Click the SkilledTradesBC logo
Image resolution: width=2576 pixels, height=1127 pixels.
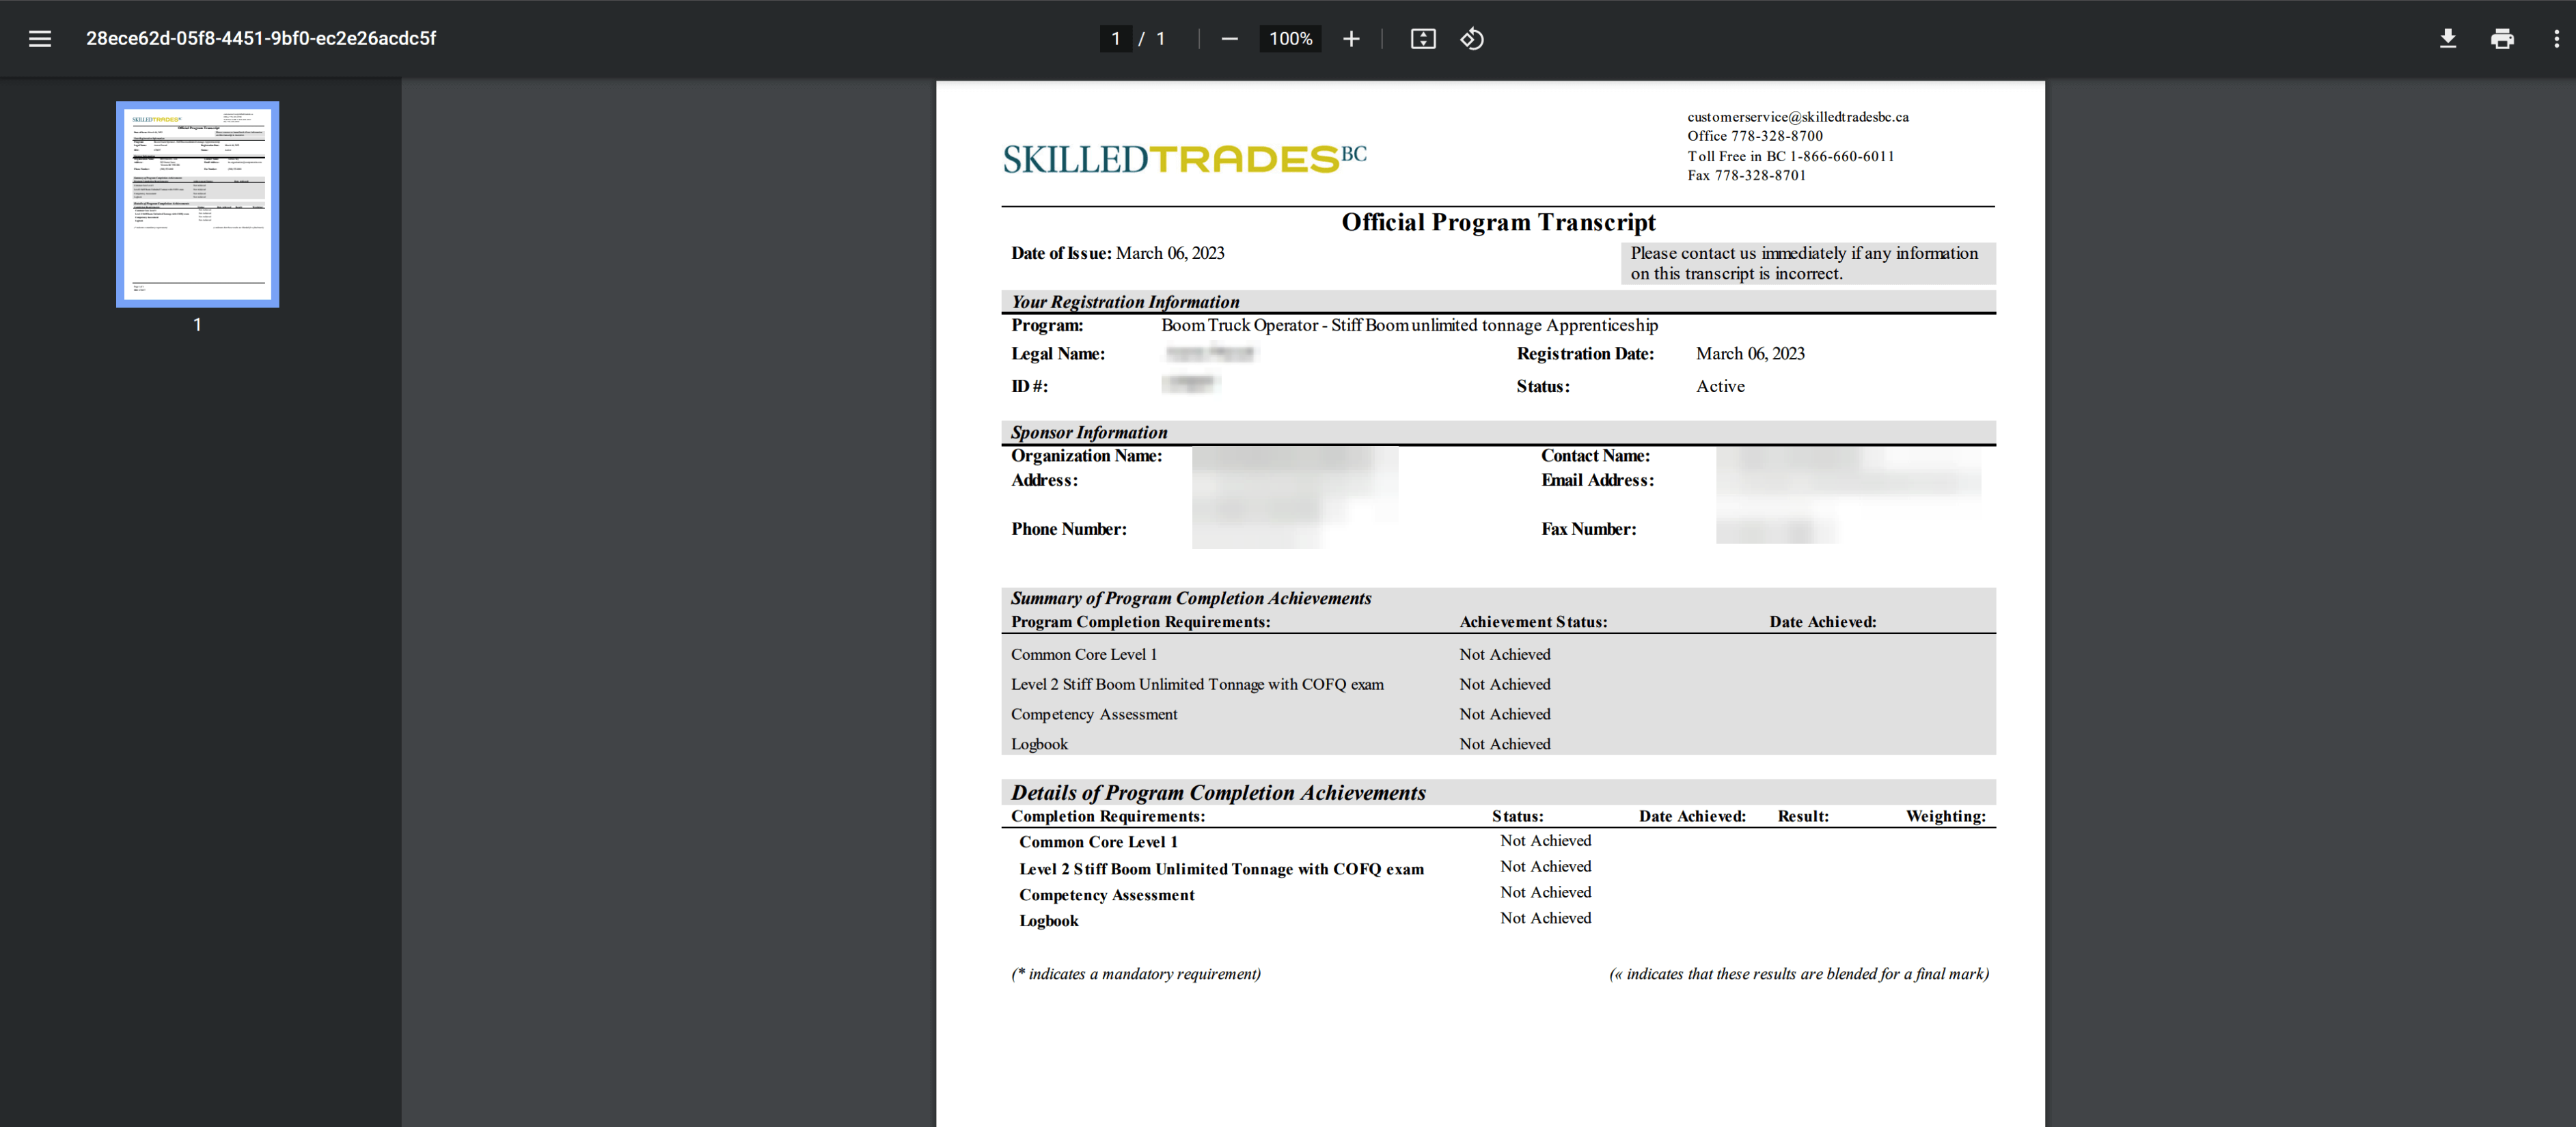[x=1184, y=158]
